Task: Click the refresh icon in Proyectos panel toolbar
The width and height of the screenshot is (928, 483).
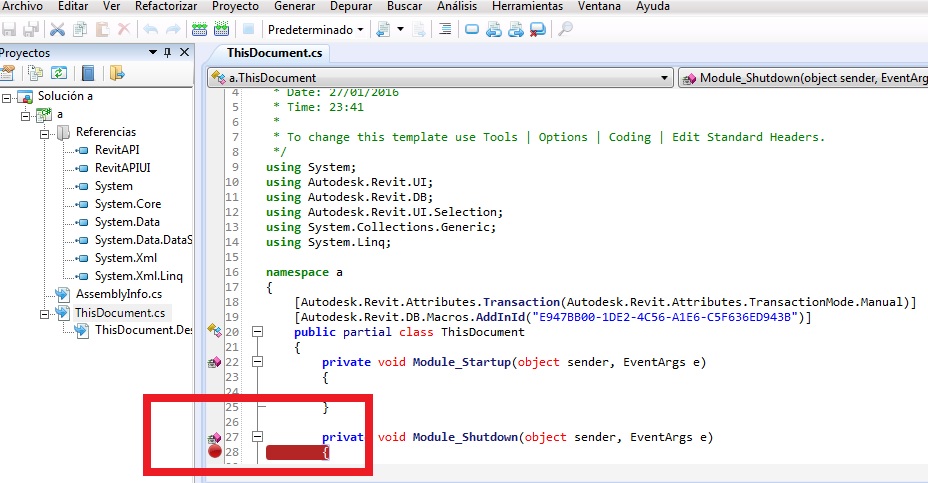Action: pos(59,73)
